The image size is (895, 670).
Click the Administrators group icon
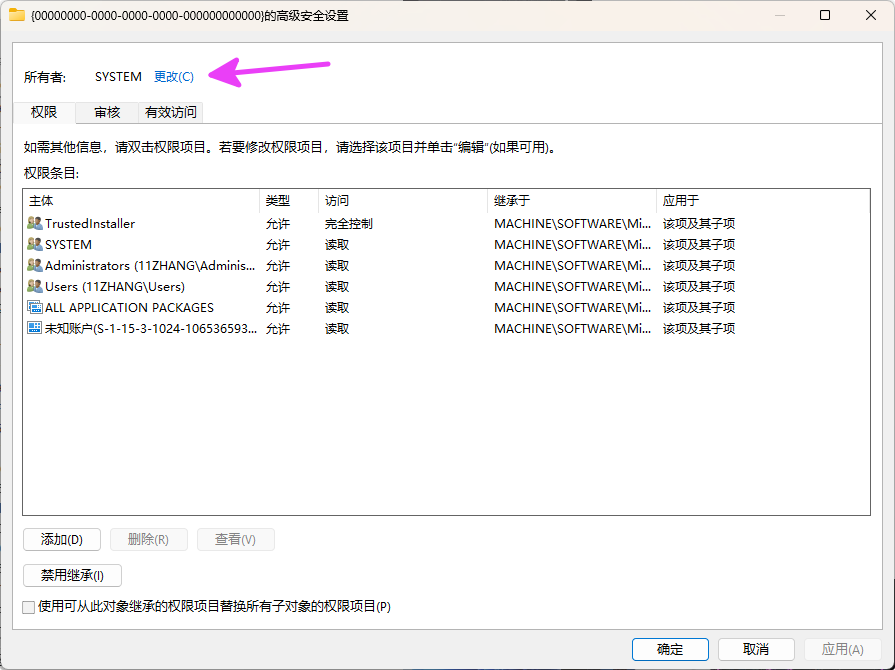pos(35,265)
